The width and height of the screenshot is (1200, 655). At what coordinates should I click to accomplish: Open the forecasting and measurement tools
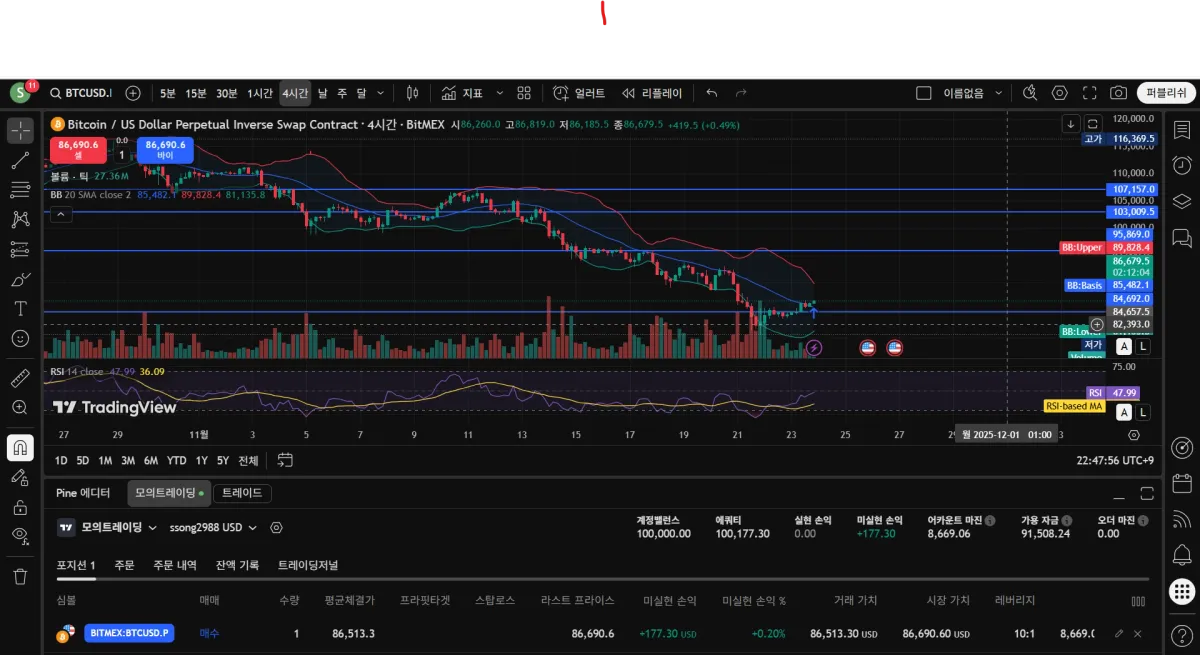coord(20,249)
